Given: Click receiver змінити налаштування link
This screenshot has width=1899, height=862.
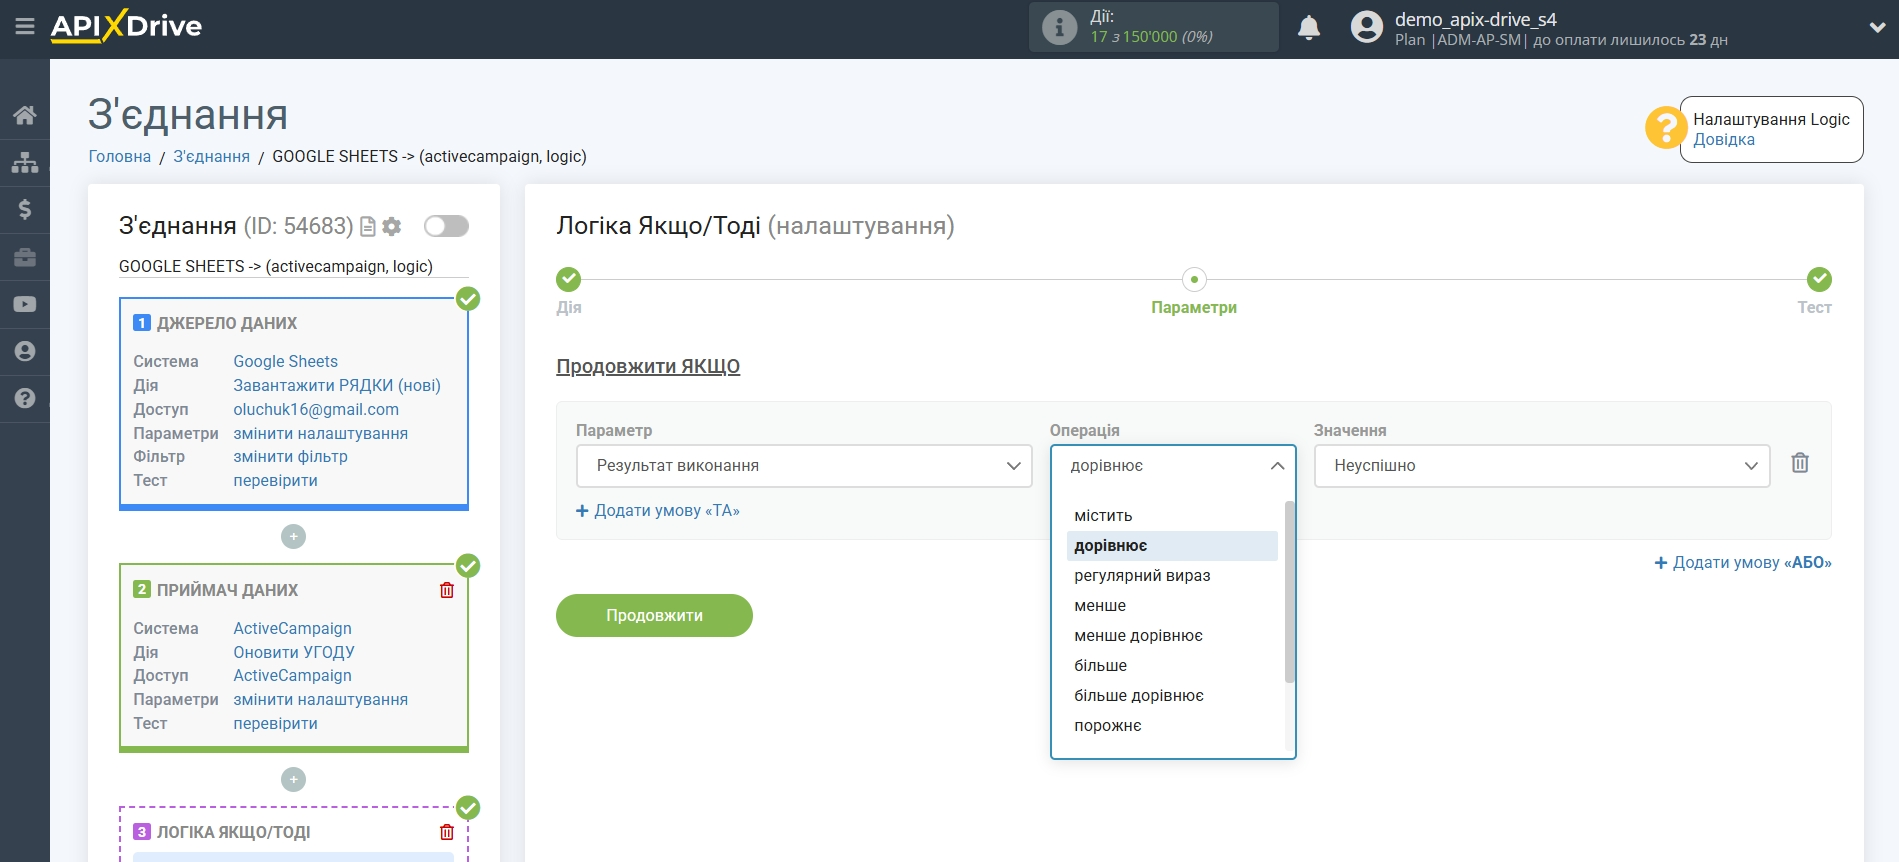Looking at the screenshot, I should pos(320,700).
